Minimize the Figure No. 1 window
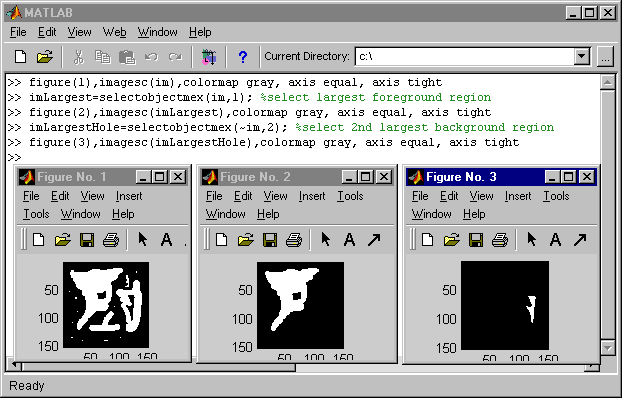 (x=143, y=177)
